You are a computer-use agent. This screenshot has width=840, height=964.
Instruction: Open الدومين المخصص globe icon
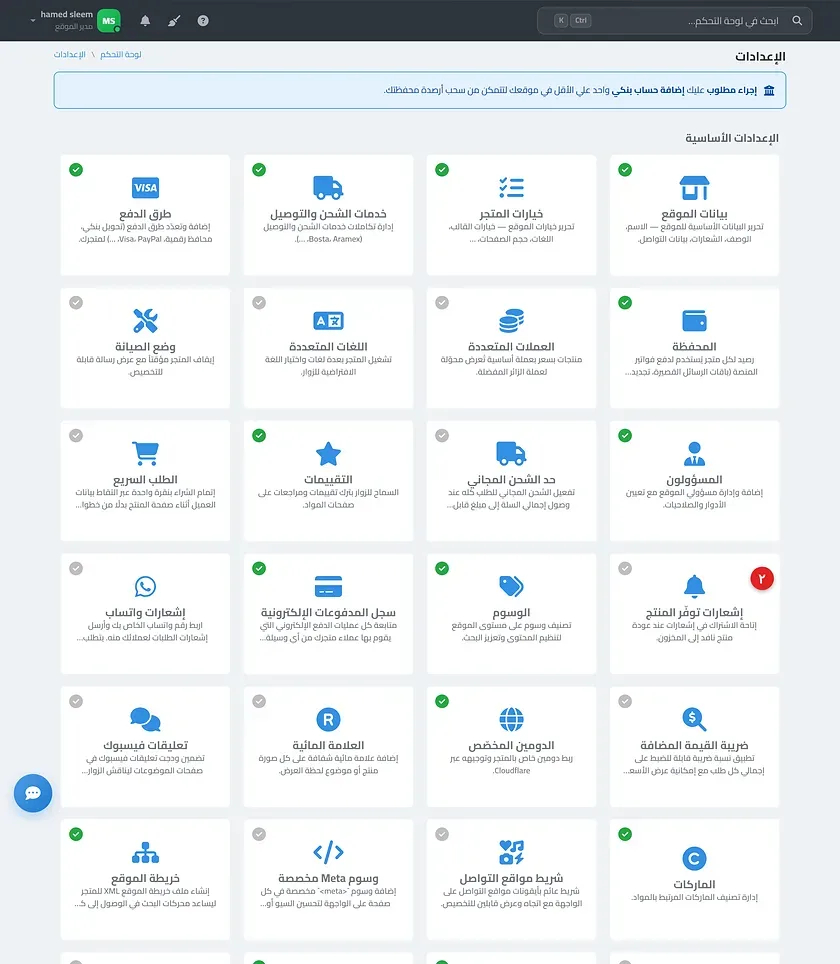[512, 719]
